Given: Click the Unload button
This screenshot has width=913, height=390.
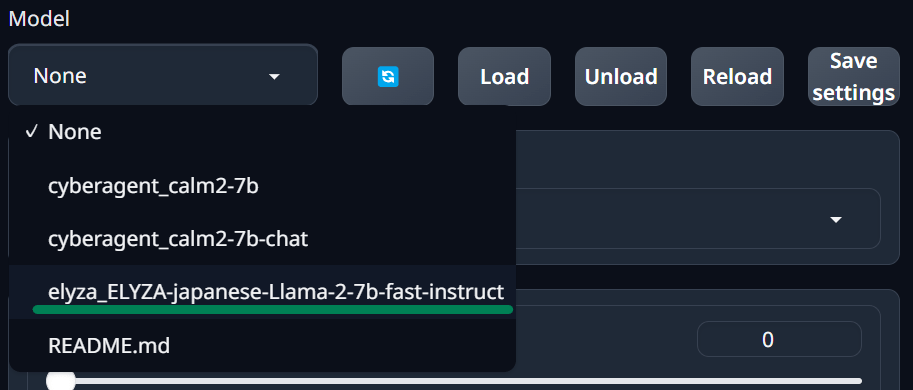Looking at the screenshot, I should 621,76.
